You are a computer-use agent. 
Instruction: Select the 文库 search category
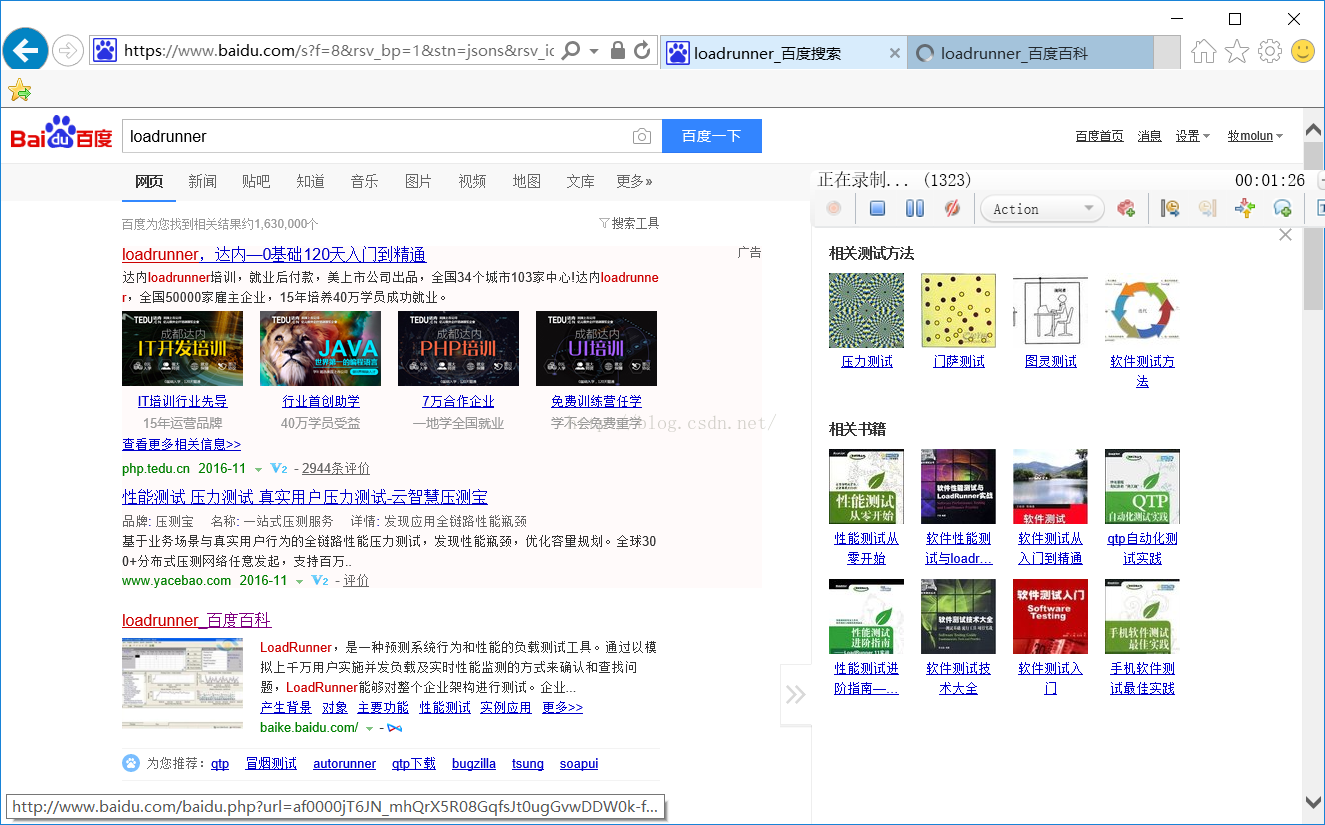pyautogui.click(x=580, y=181)
